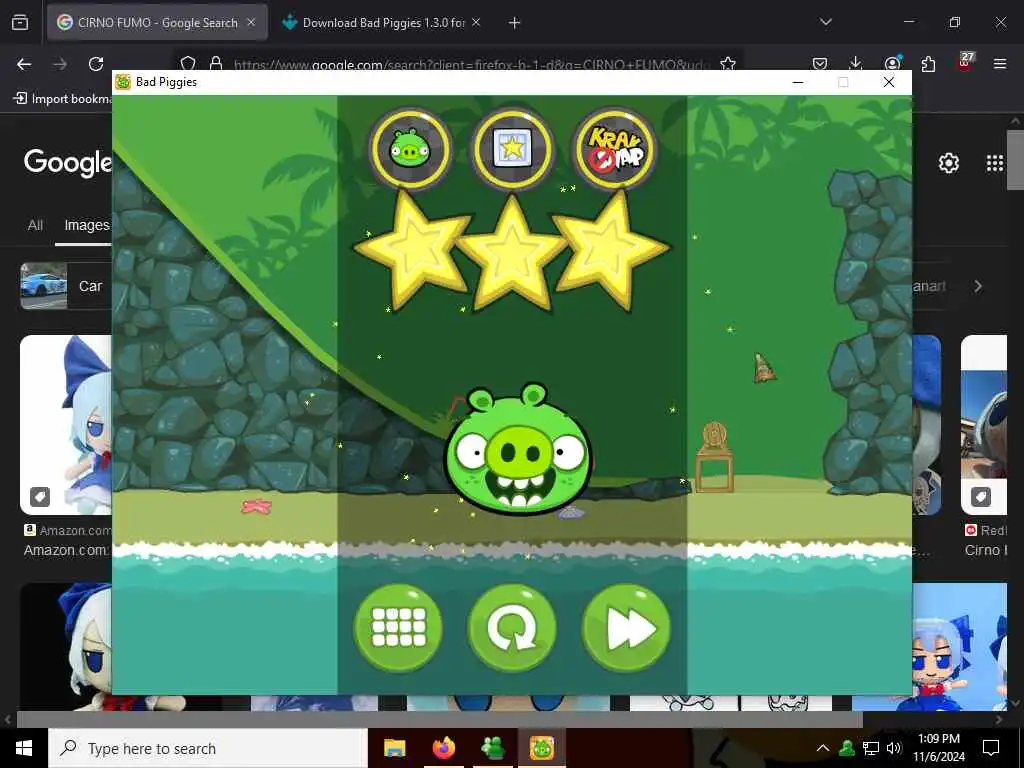Go to next level with fast-forward button
This screenshot has width=1024, height=768.
click(626, 628)
